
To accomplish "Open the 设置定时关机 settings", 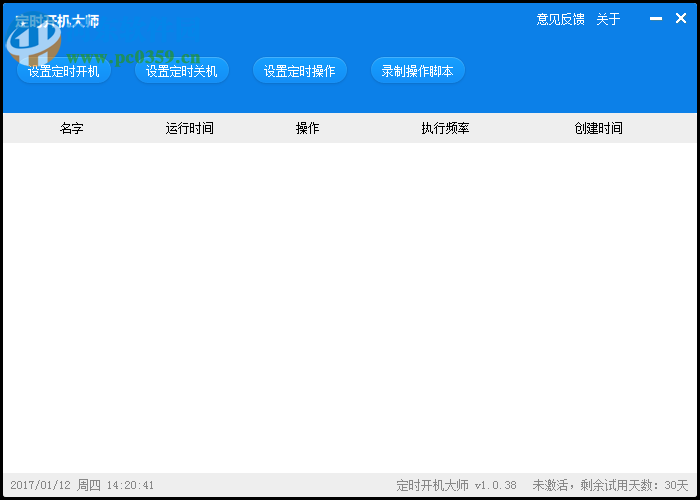I will 182,71.
